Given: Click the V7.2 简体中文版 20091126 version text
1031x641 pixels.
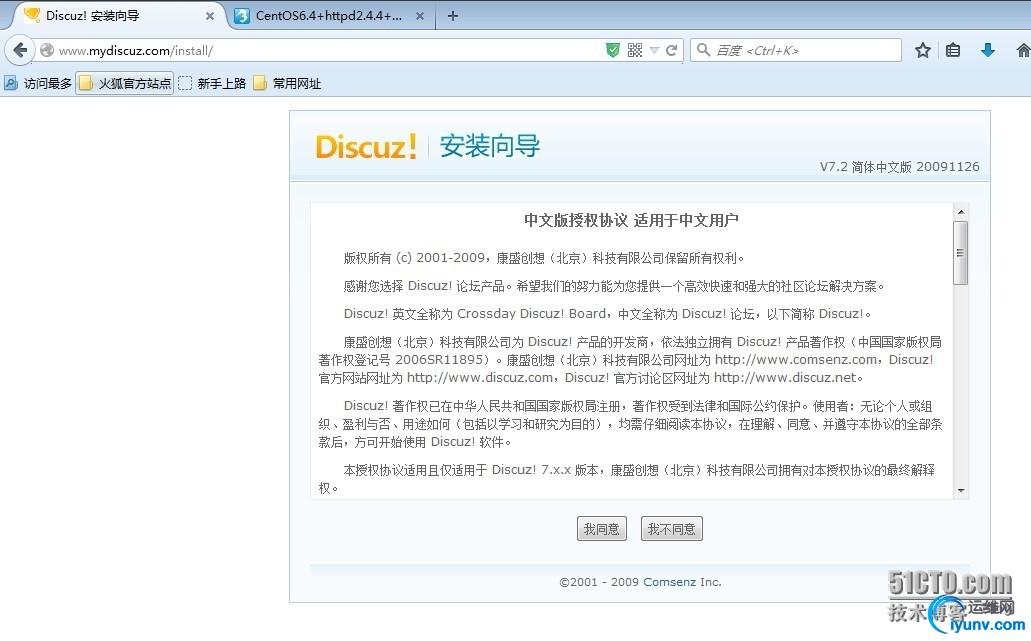Looking at the screenshot, I should (x=899, y=167).
